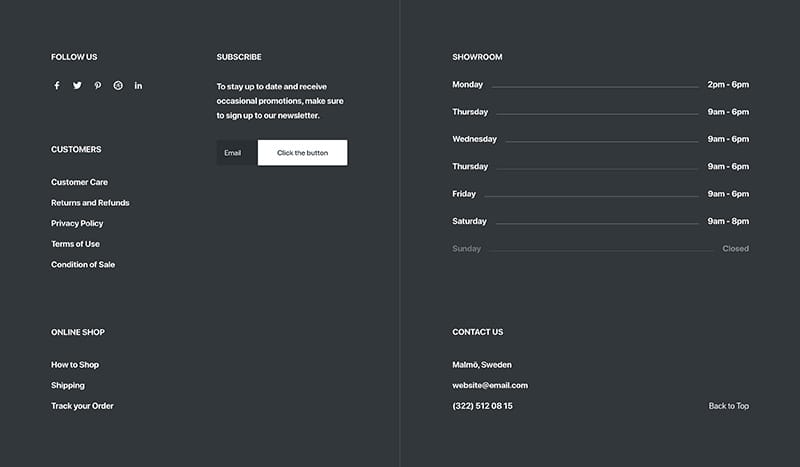Click Track your Order
The width and height of the screenshot is (800, 467).
click(x=82, y=406)
